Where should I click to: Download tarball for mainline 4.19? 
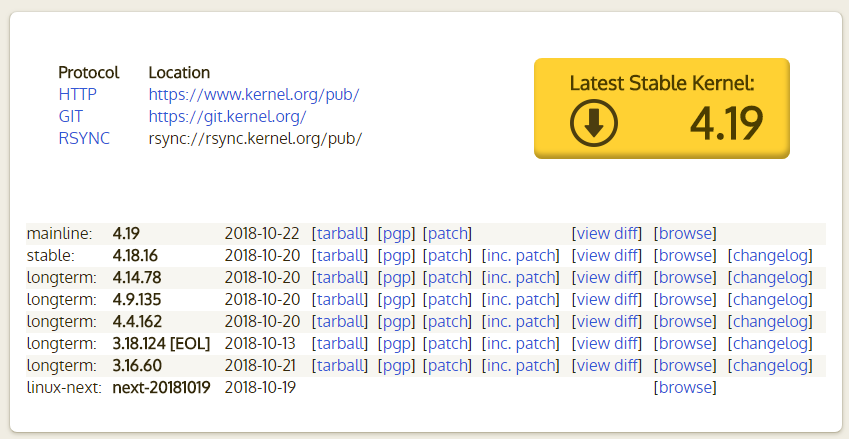tap(339, 234)
